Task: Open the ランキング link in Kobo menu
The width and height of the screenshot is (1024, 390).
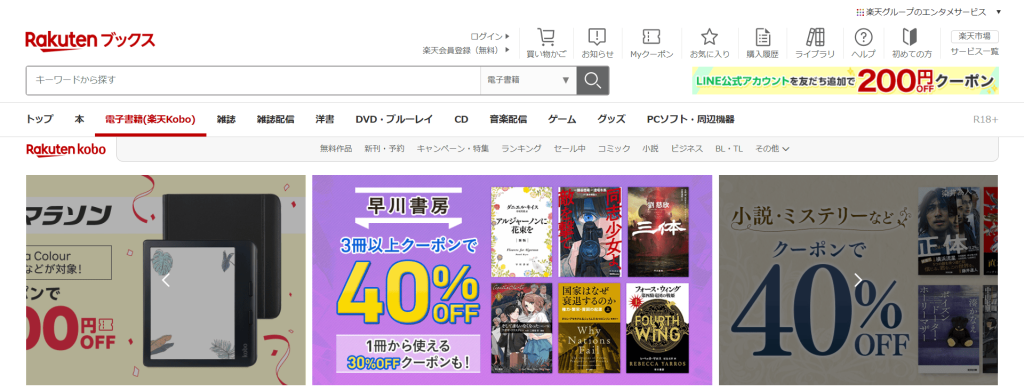Action: (521, 149)
